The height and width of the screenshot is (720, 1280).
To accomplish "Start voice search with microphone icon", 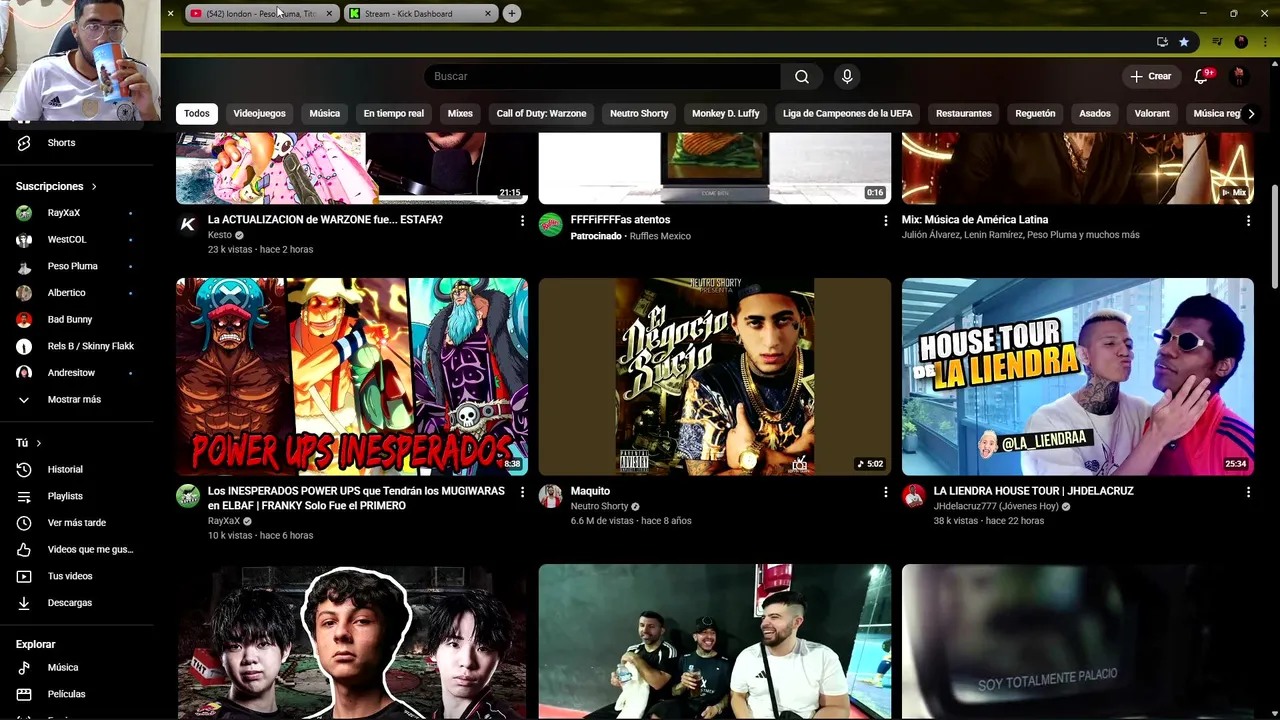I will 847,76.
